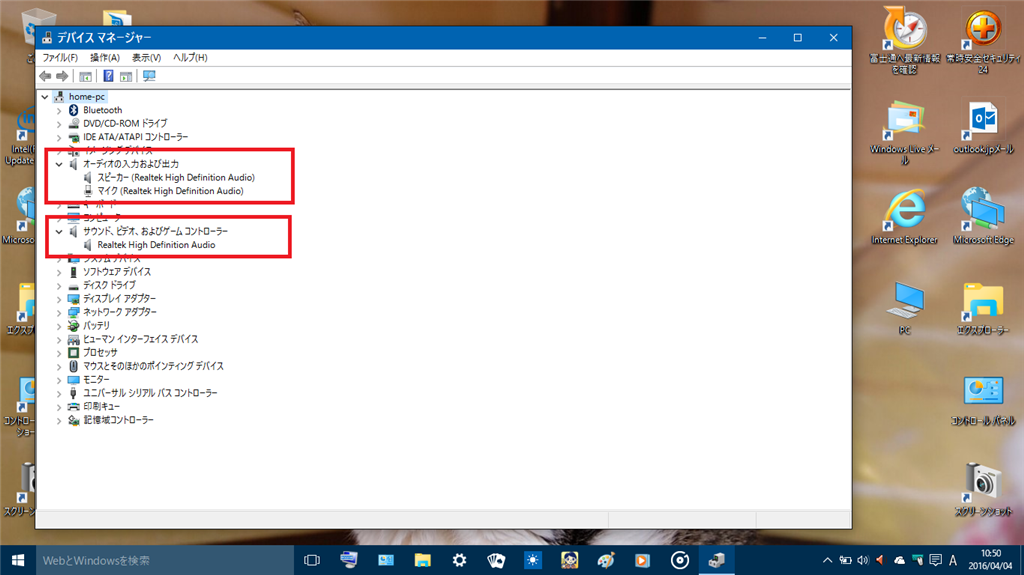
Task: Open the 表示(V) menu
Action: coord(146,58)
